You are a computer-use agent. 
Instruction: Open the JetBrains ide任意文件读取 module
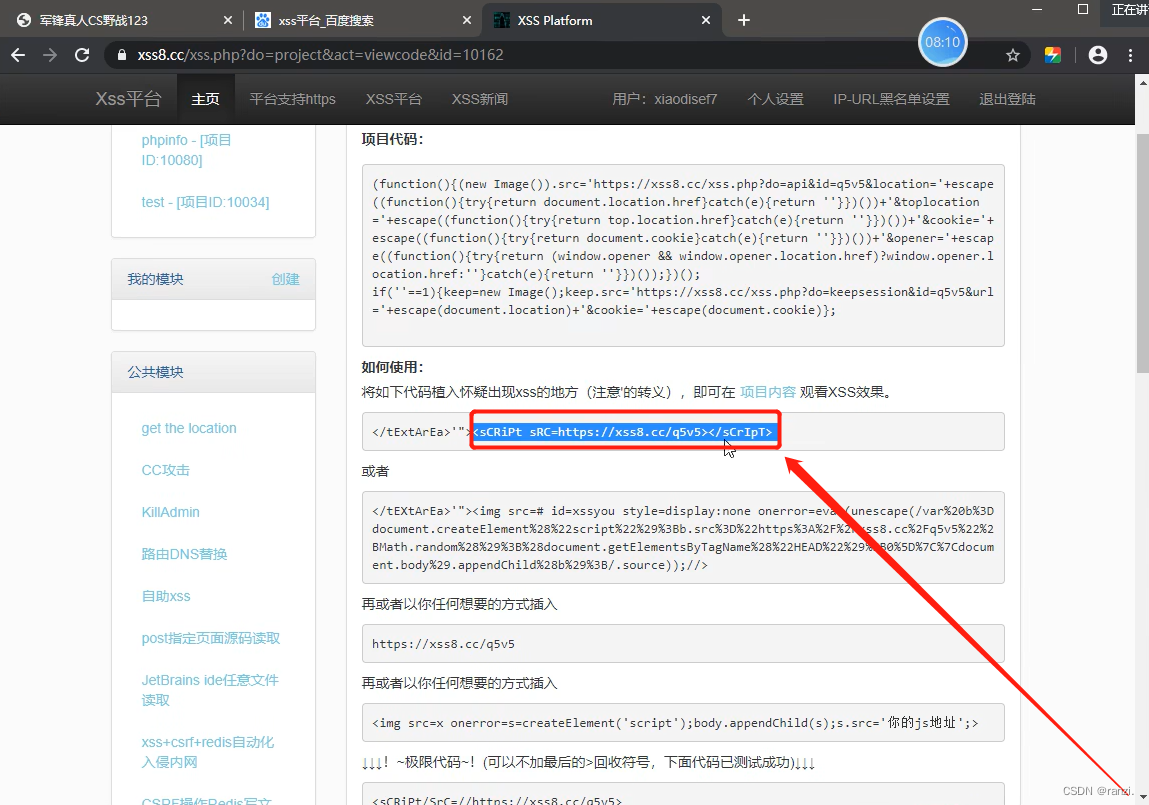coord(210,690)
